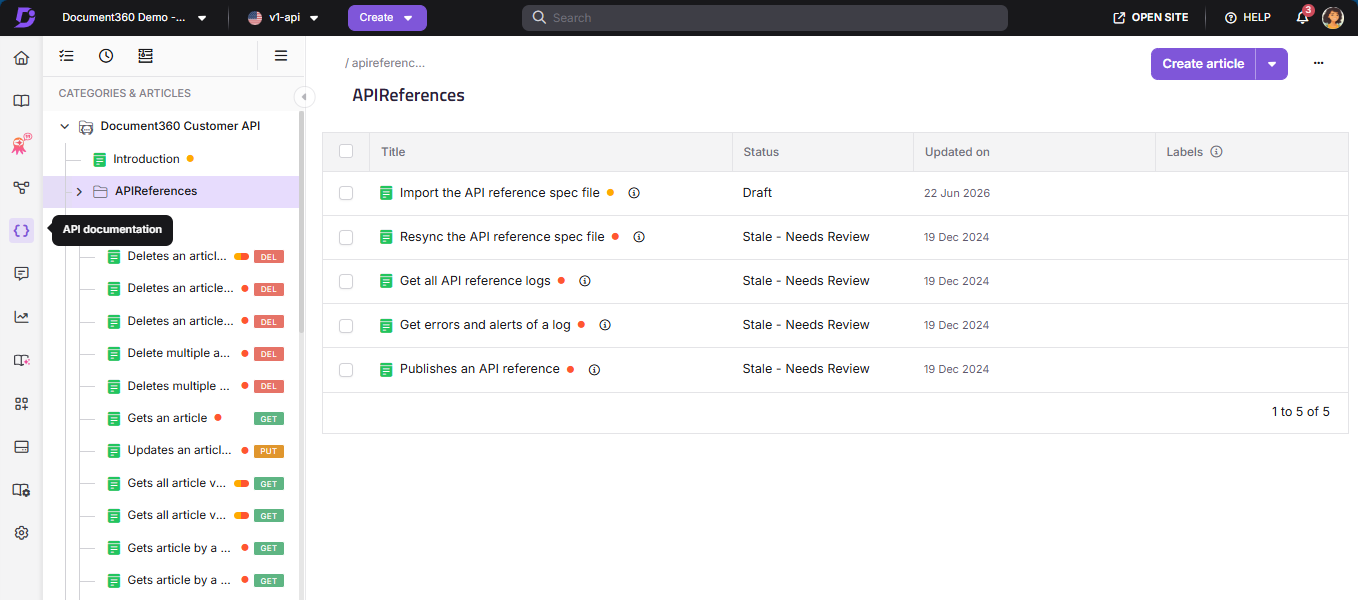Click info icon next to Labels header
Screen dimensions: 1358x600
coord(1217,152)
